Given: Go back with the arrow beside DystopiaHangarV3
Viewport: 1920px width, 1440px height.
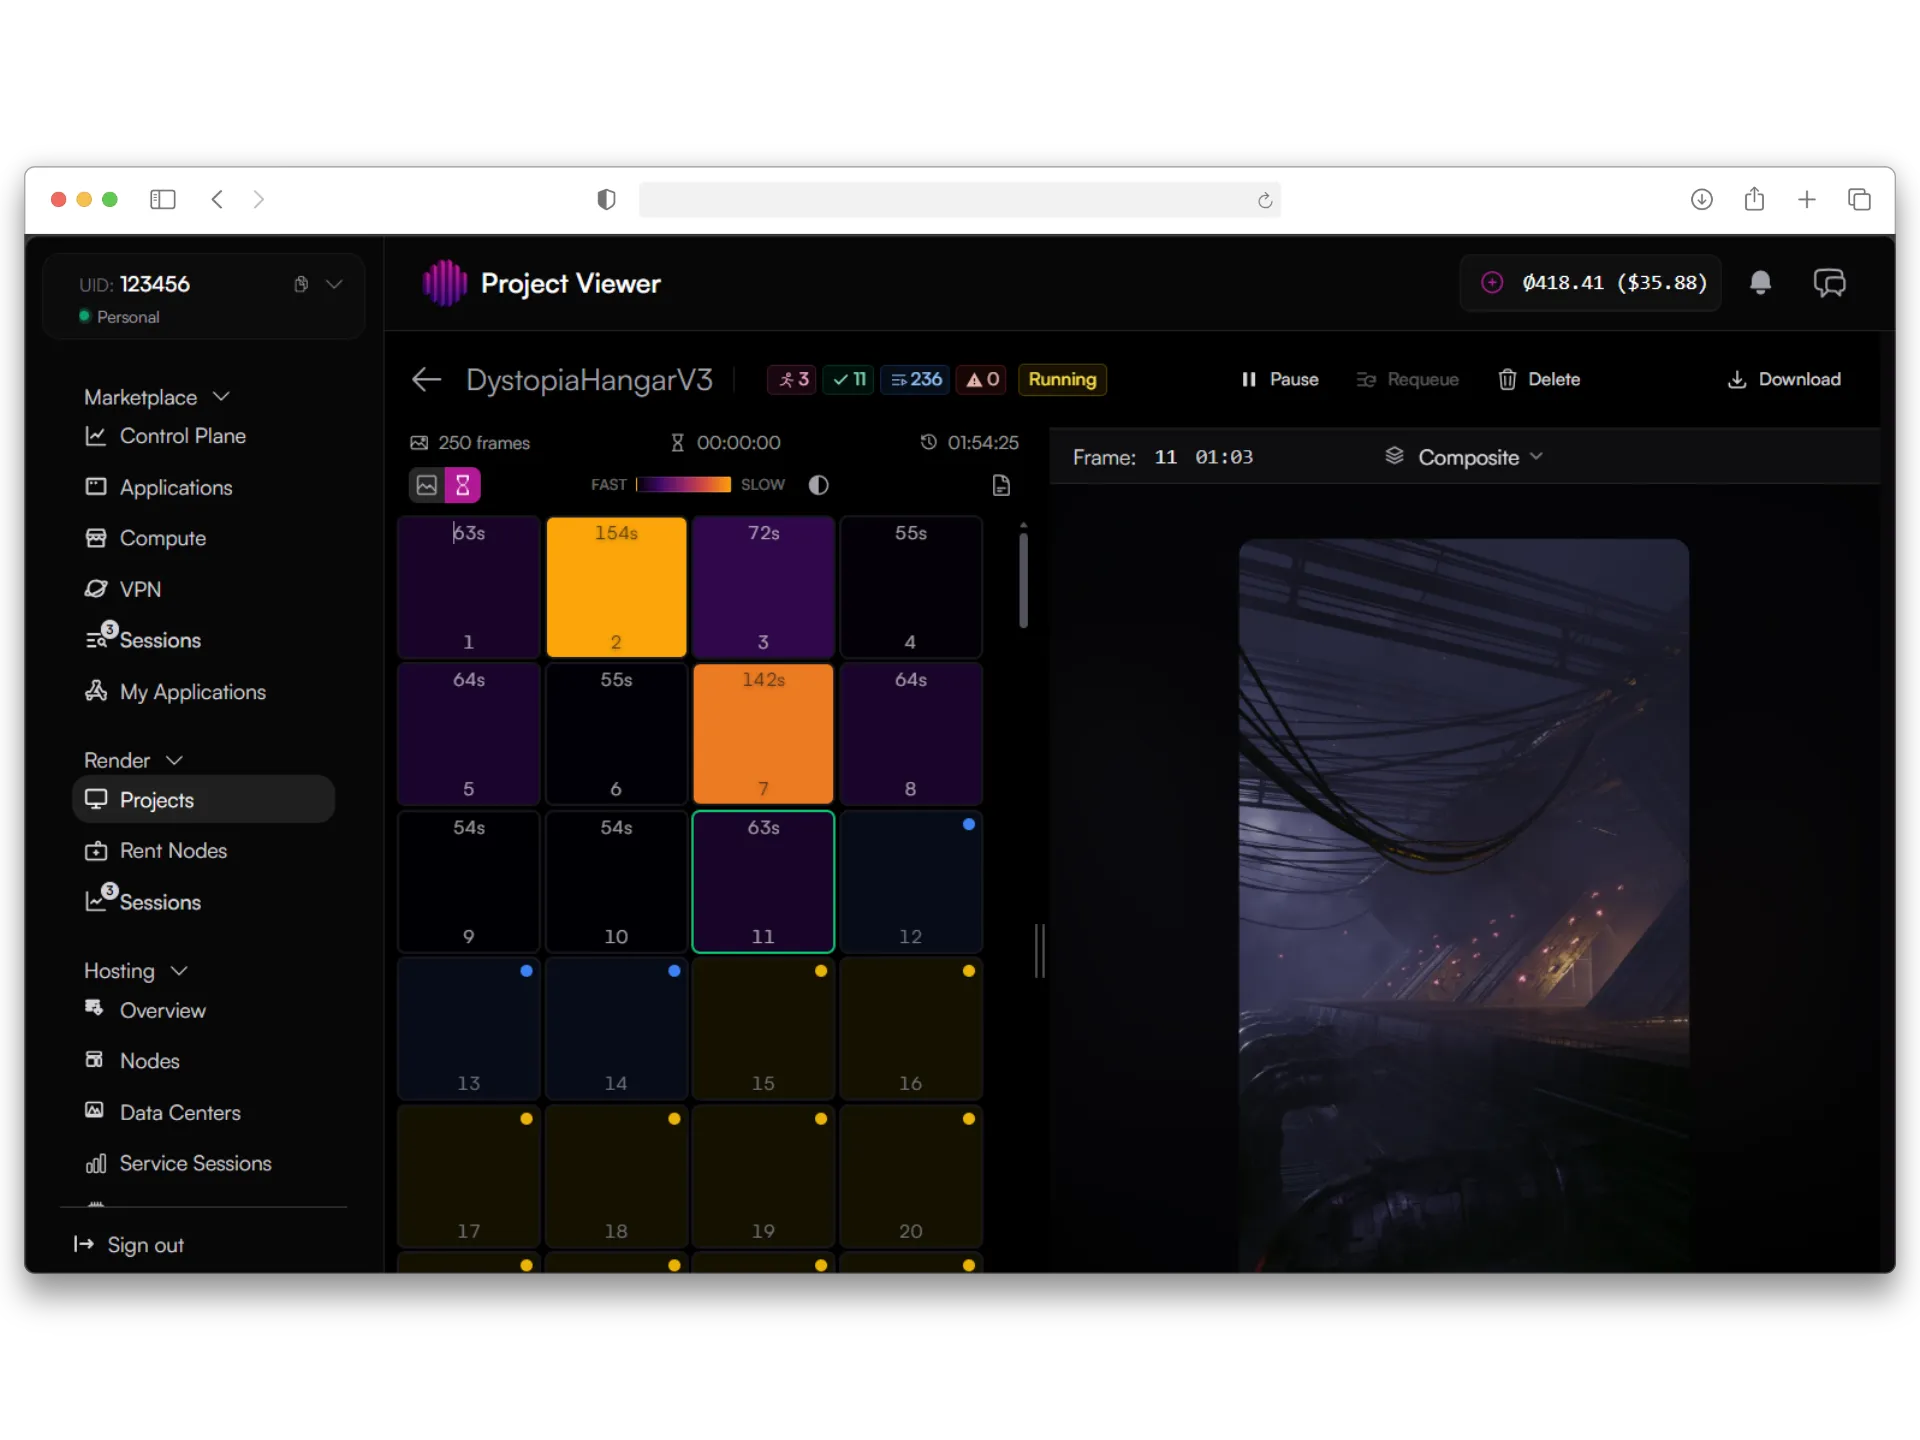Looking at the screenshot, I should [426, 380].
